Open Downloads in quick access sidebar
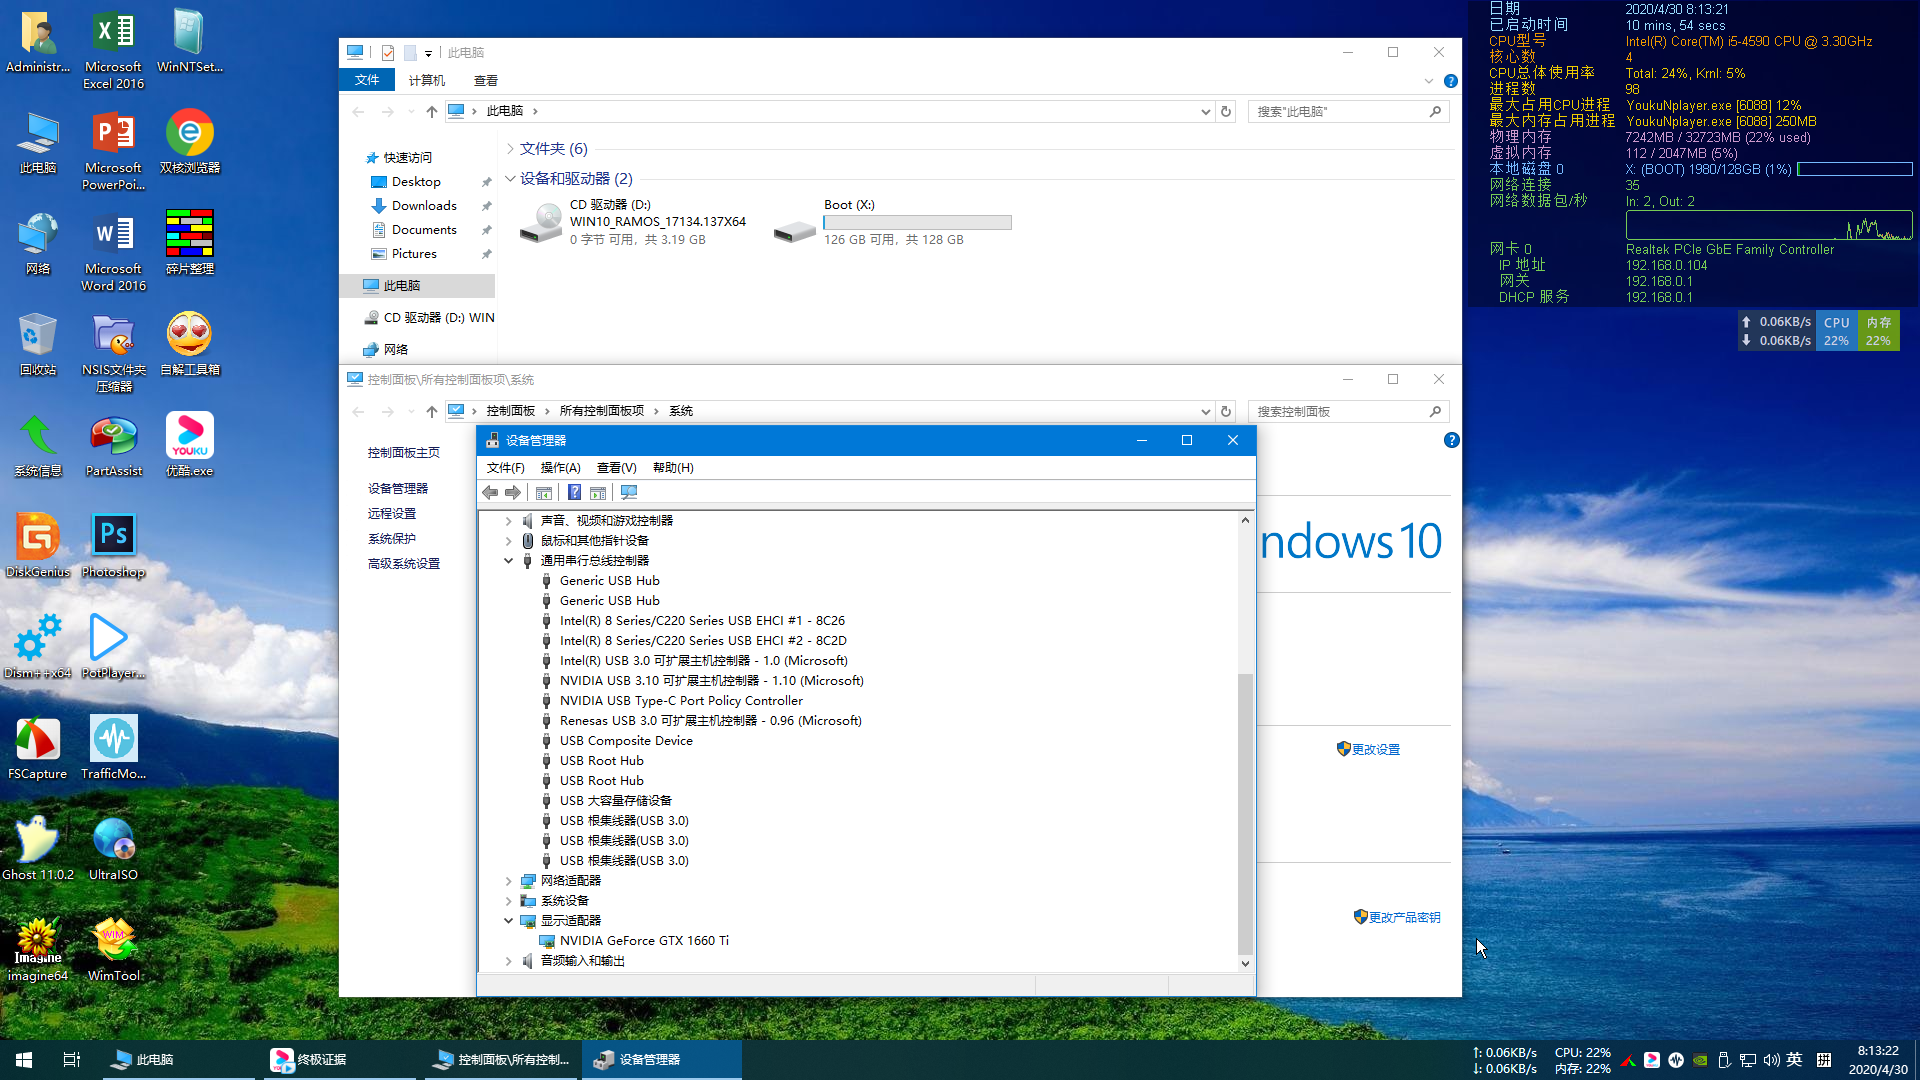Screen dimensions: 1920x1080 point(424,206)
